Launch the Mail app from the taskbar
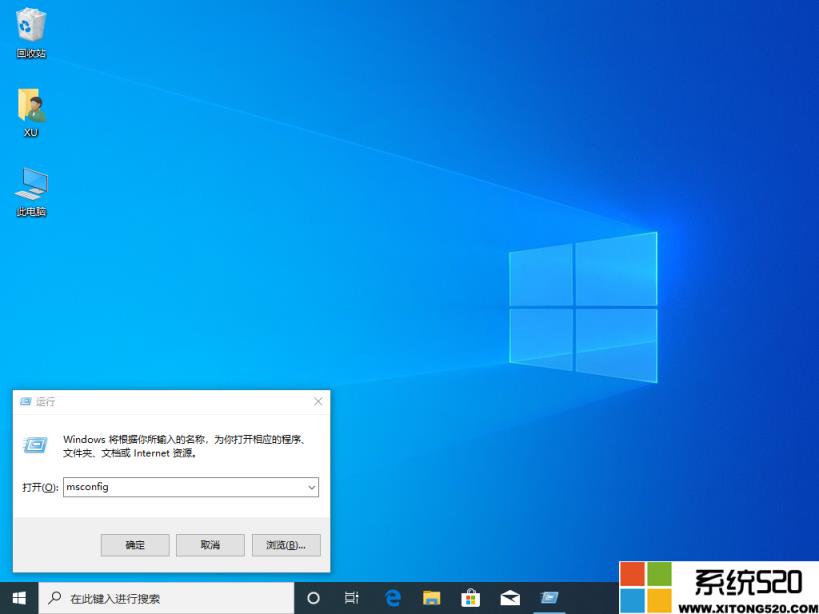Viewport: 819px width, 614px height. click(x=510, y=596)
